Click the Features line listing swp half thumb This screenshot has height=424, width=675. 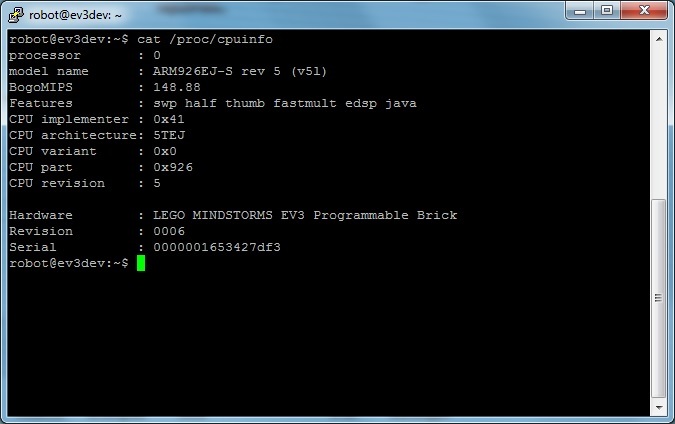point(284,103)
